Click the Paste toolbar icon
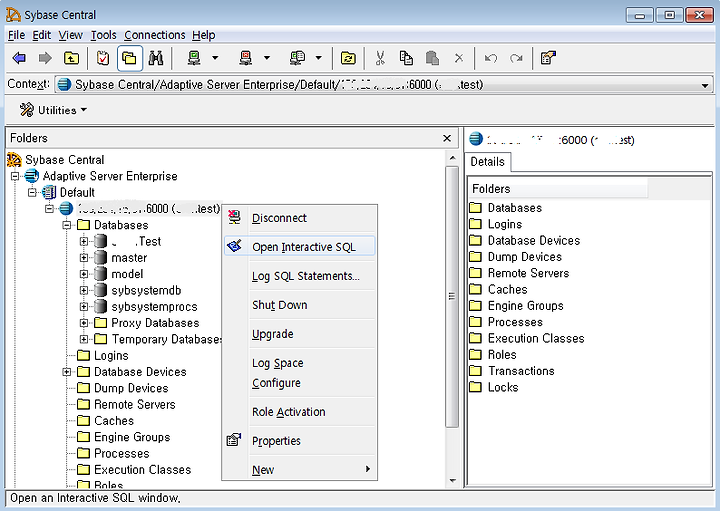 pos(432,58)
